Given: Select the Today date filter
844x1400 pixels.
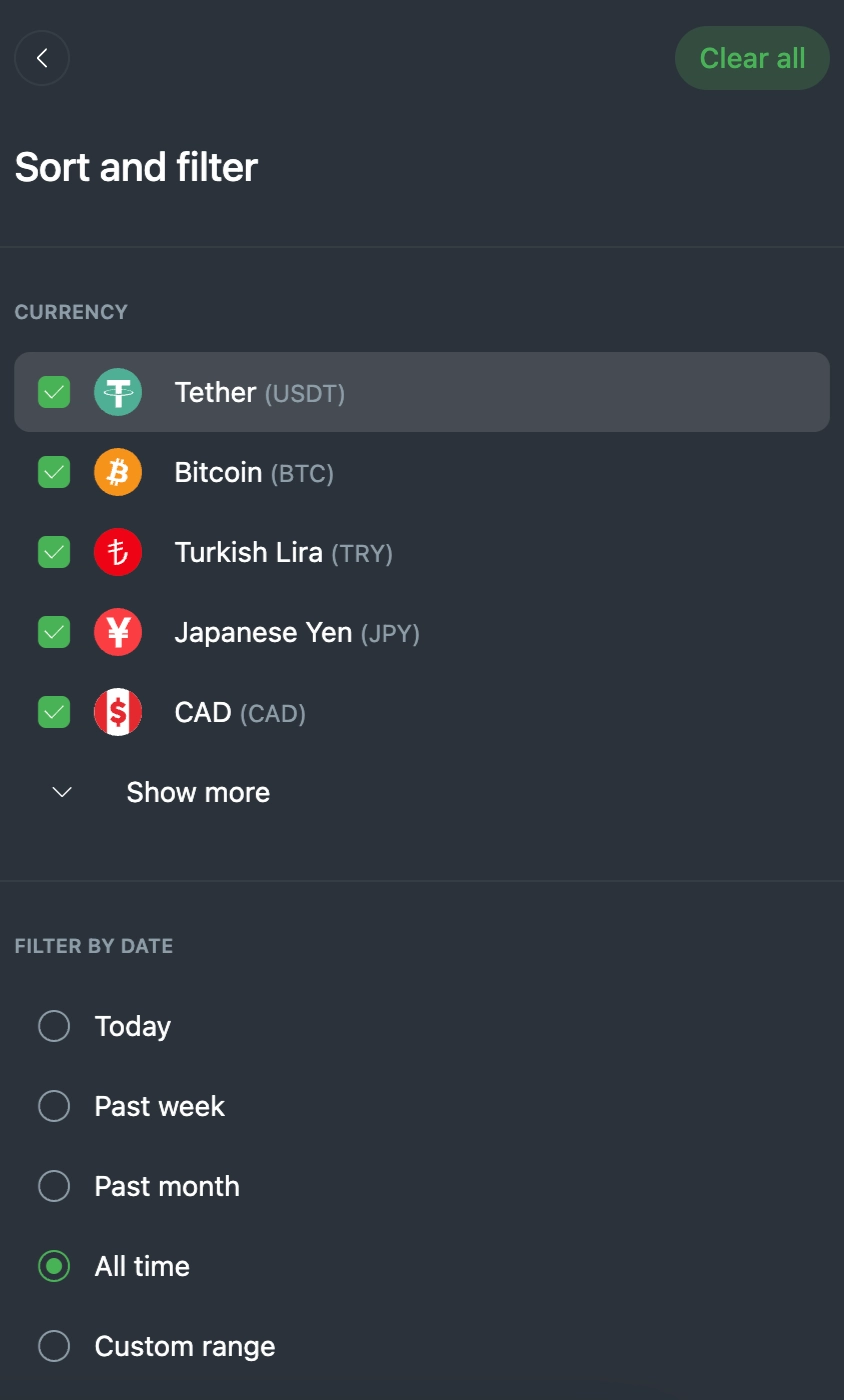Looking at the screenshot, I should pyautogui.click(x=54, y=1026).
